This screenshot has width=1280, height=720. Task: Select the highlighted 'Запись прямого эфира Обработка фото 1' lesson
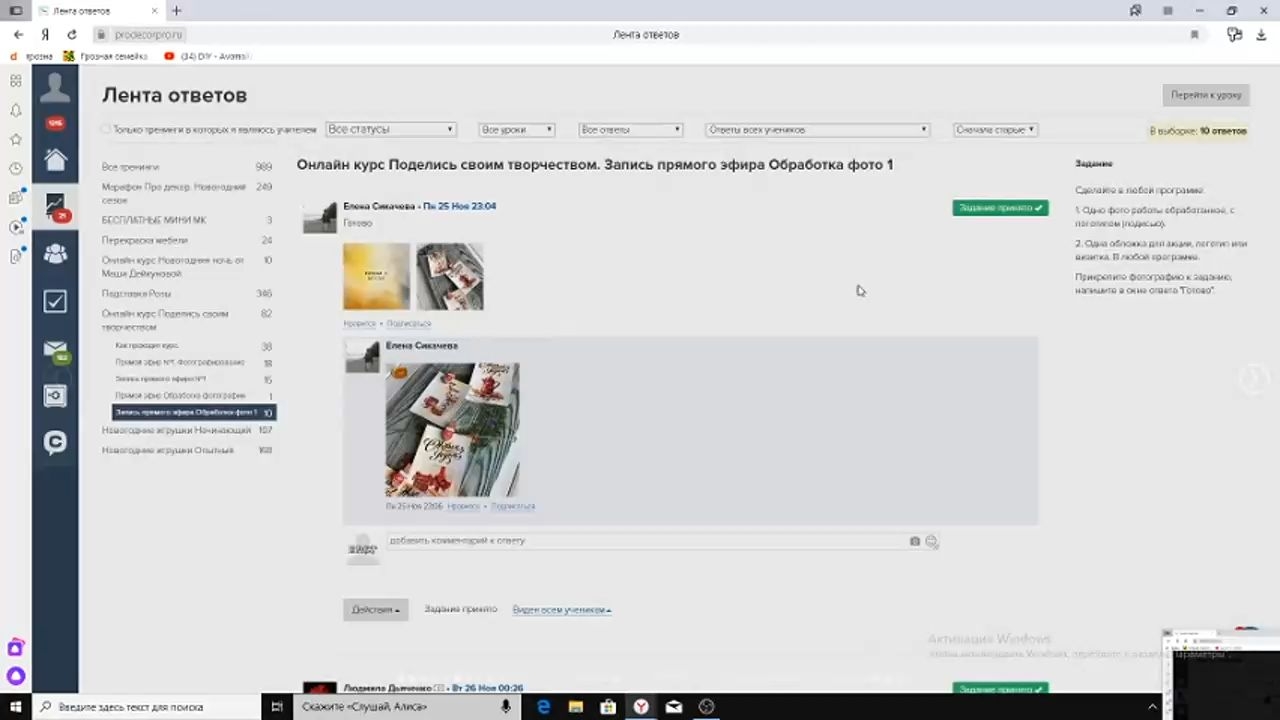[x=194, y=412]
